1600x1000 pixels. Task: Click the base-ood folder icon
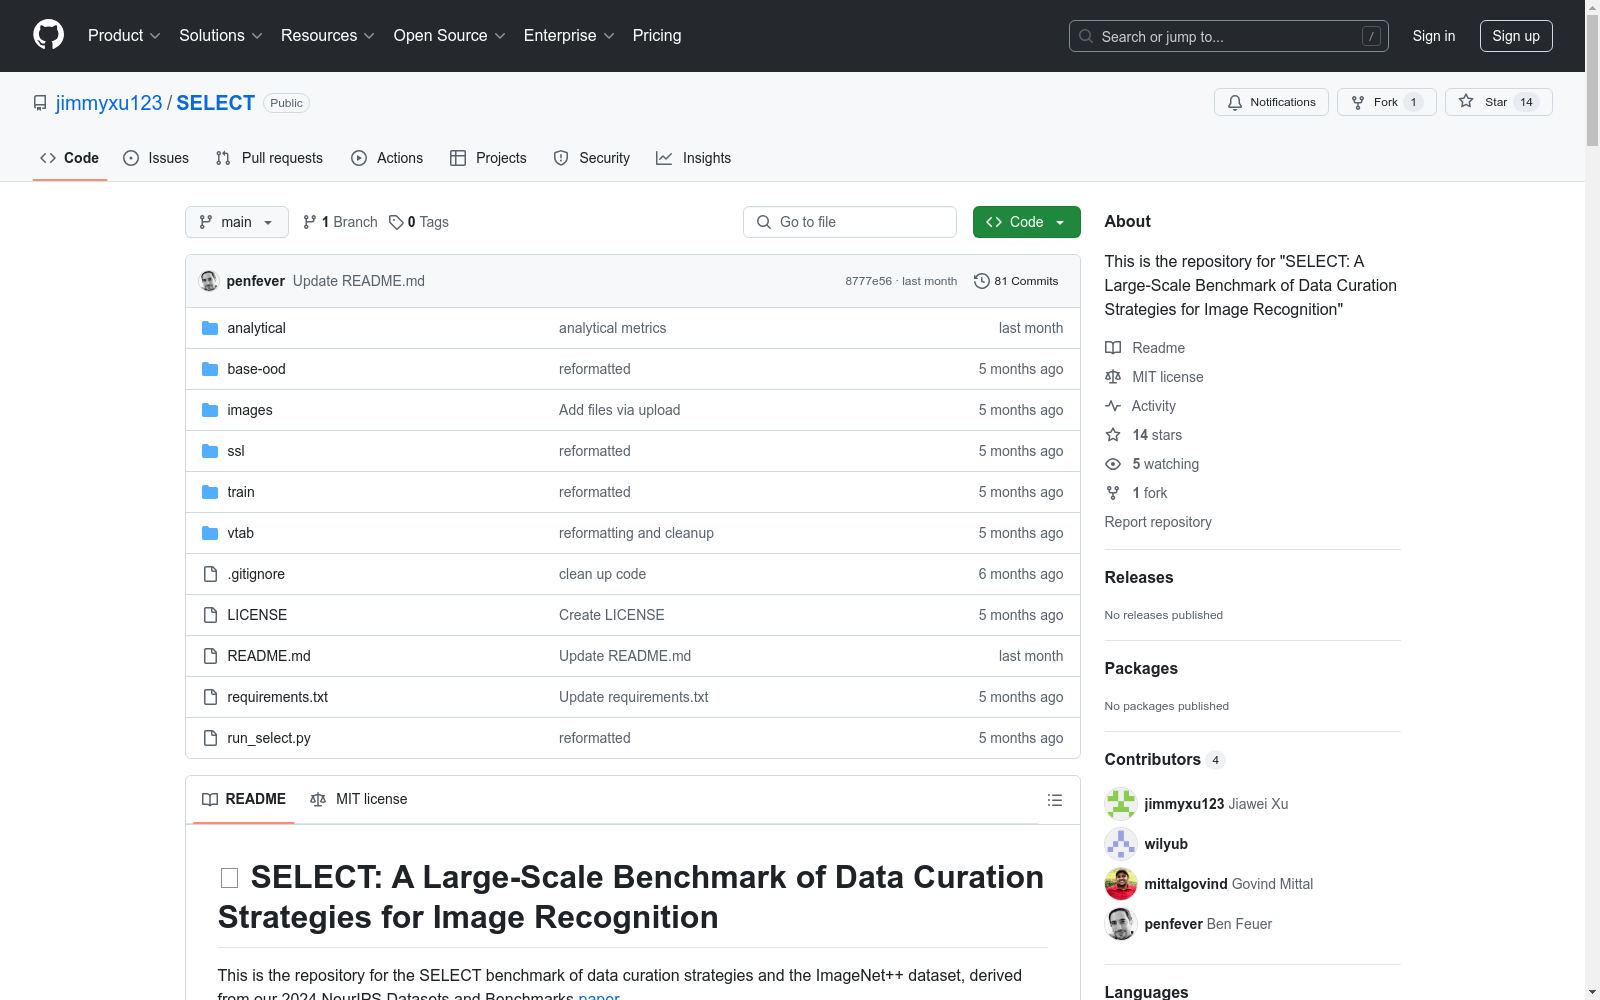click(210, 369)
